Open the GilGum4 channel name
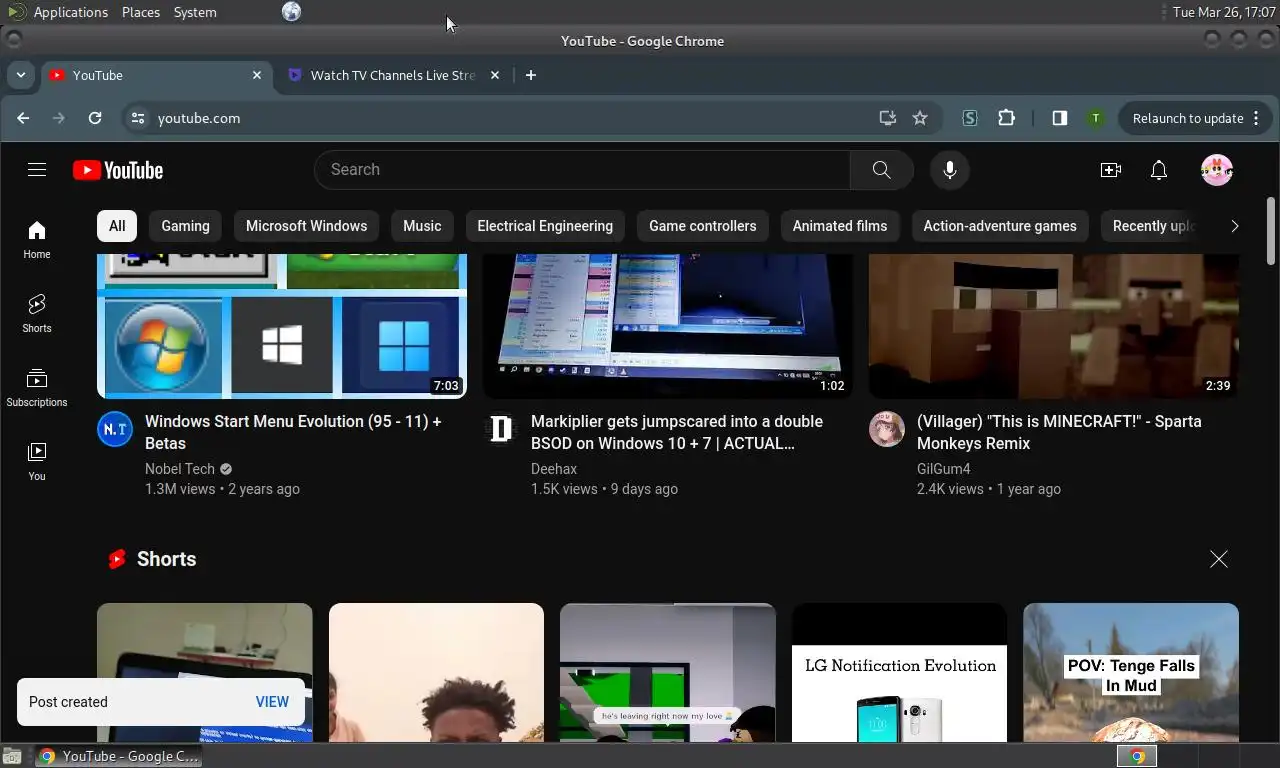This screenshot has height=768, width=1280. click(944, 469)
